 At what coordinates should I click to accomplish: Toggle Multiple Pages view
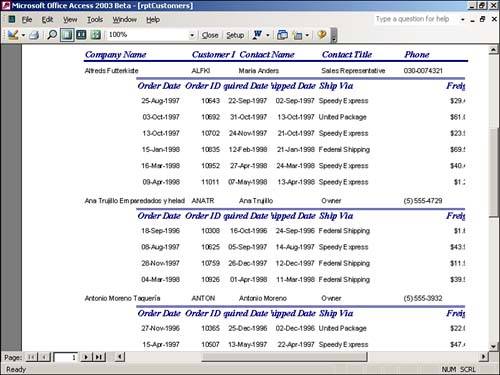96,35
